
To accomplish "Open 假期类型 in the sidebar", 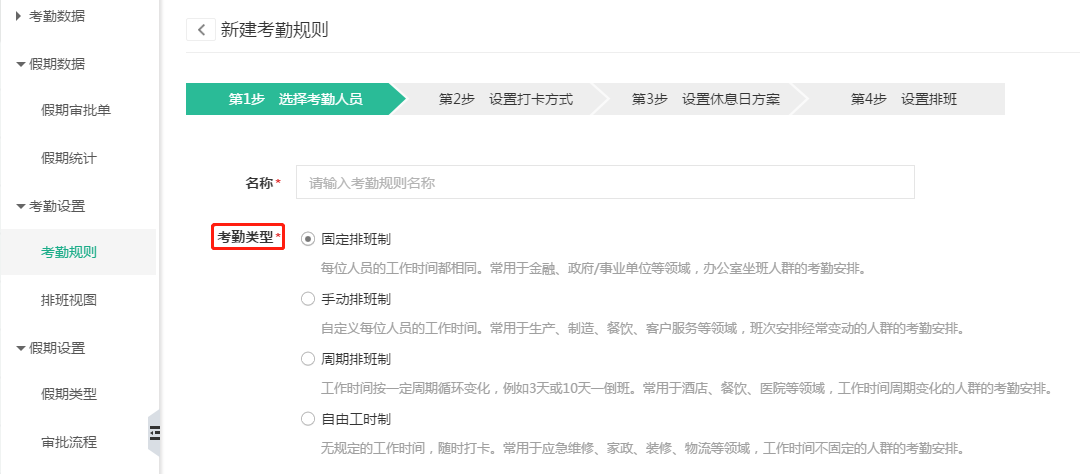I will pyautogui.click(x=69, y=395).
